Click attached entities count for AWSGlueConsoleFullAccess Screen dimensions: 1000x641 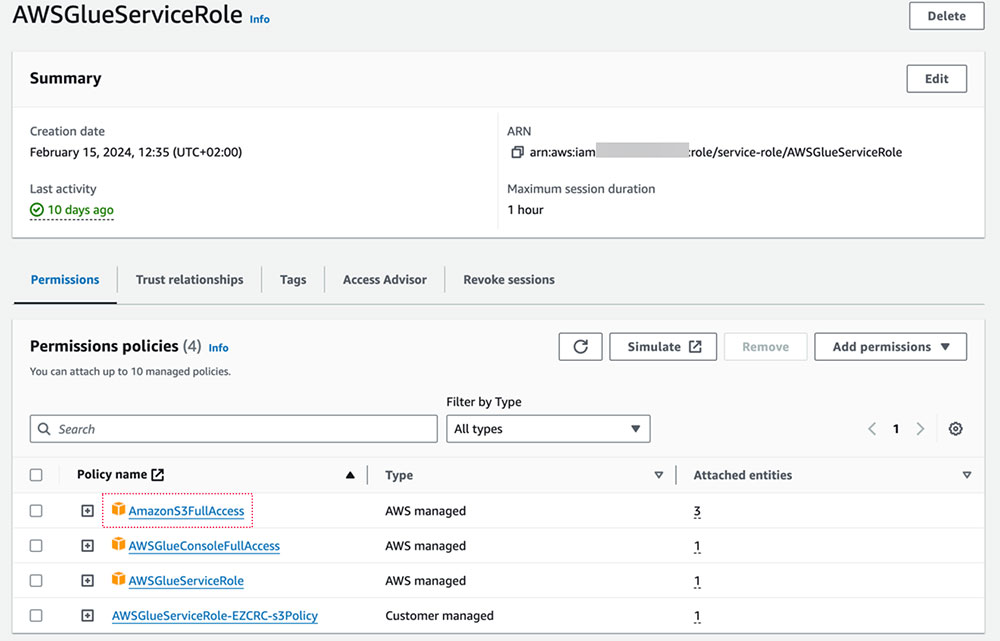coord(697,546)
